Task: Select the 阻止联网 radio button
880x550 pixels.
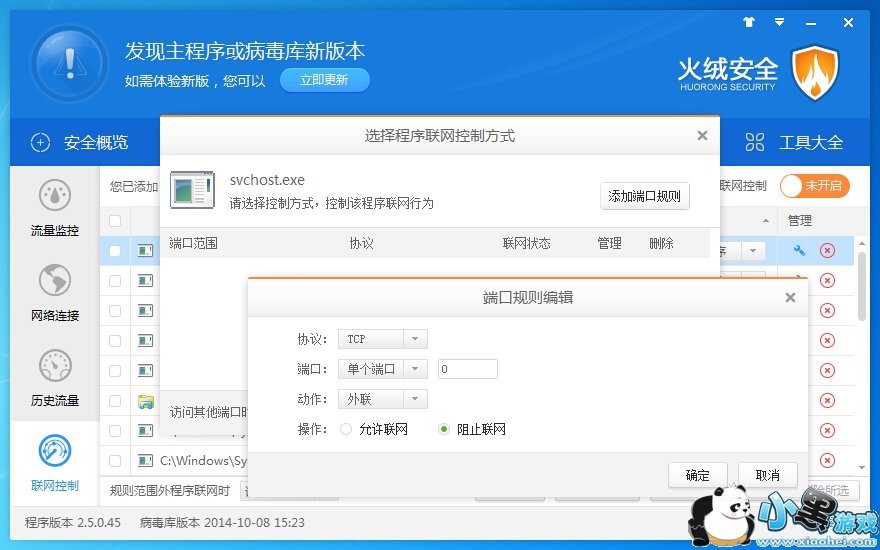Action: 444,429
